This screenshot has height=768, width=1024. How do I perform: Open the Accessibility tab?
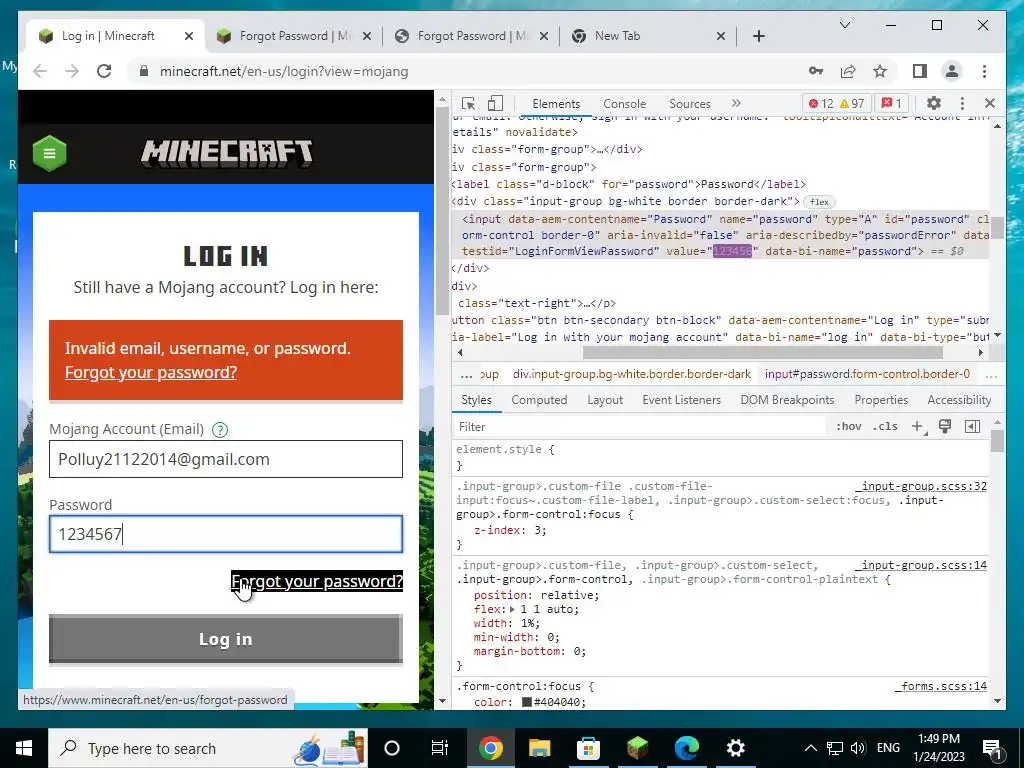tap(959, 400)
